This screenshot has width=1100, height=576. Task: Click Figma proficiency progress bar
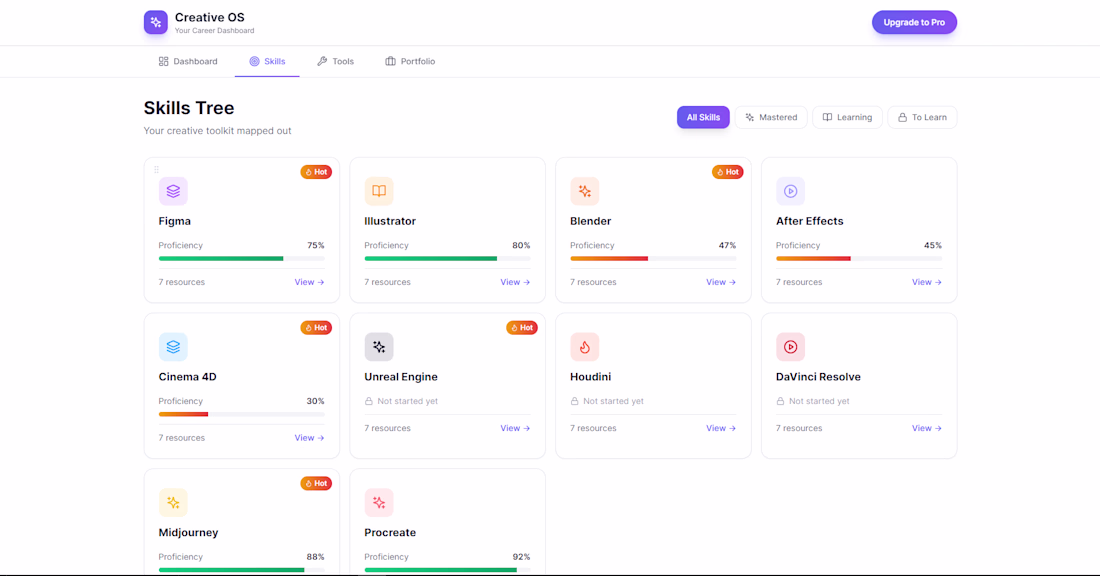click(241, 258)
